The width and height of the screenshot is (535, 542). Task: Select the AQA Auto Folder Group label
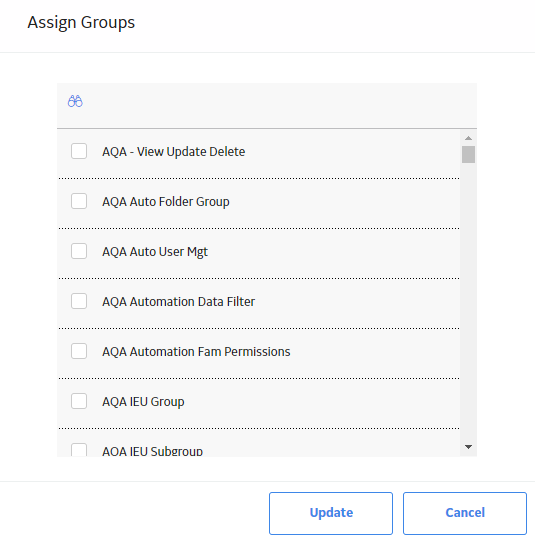(x=166, y=202)
